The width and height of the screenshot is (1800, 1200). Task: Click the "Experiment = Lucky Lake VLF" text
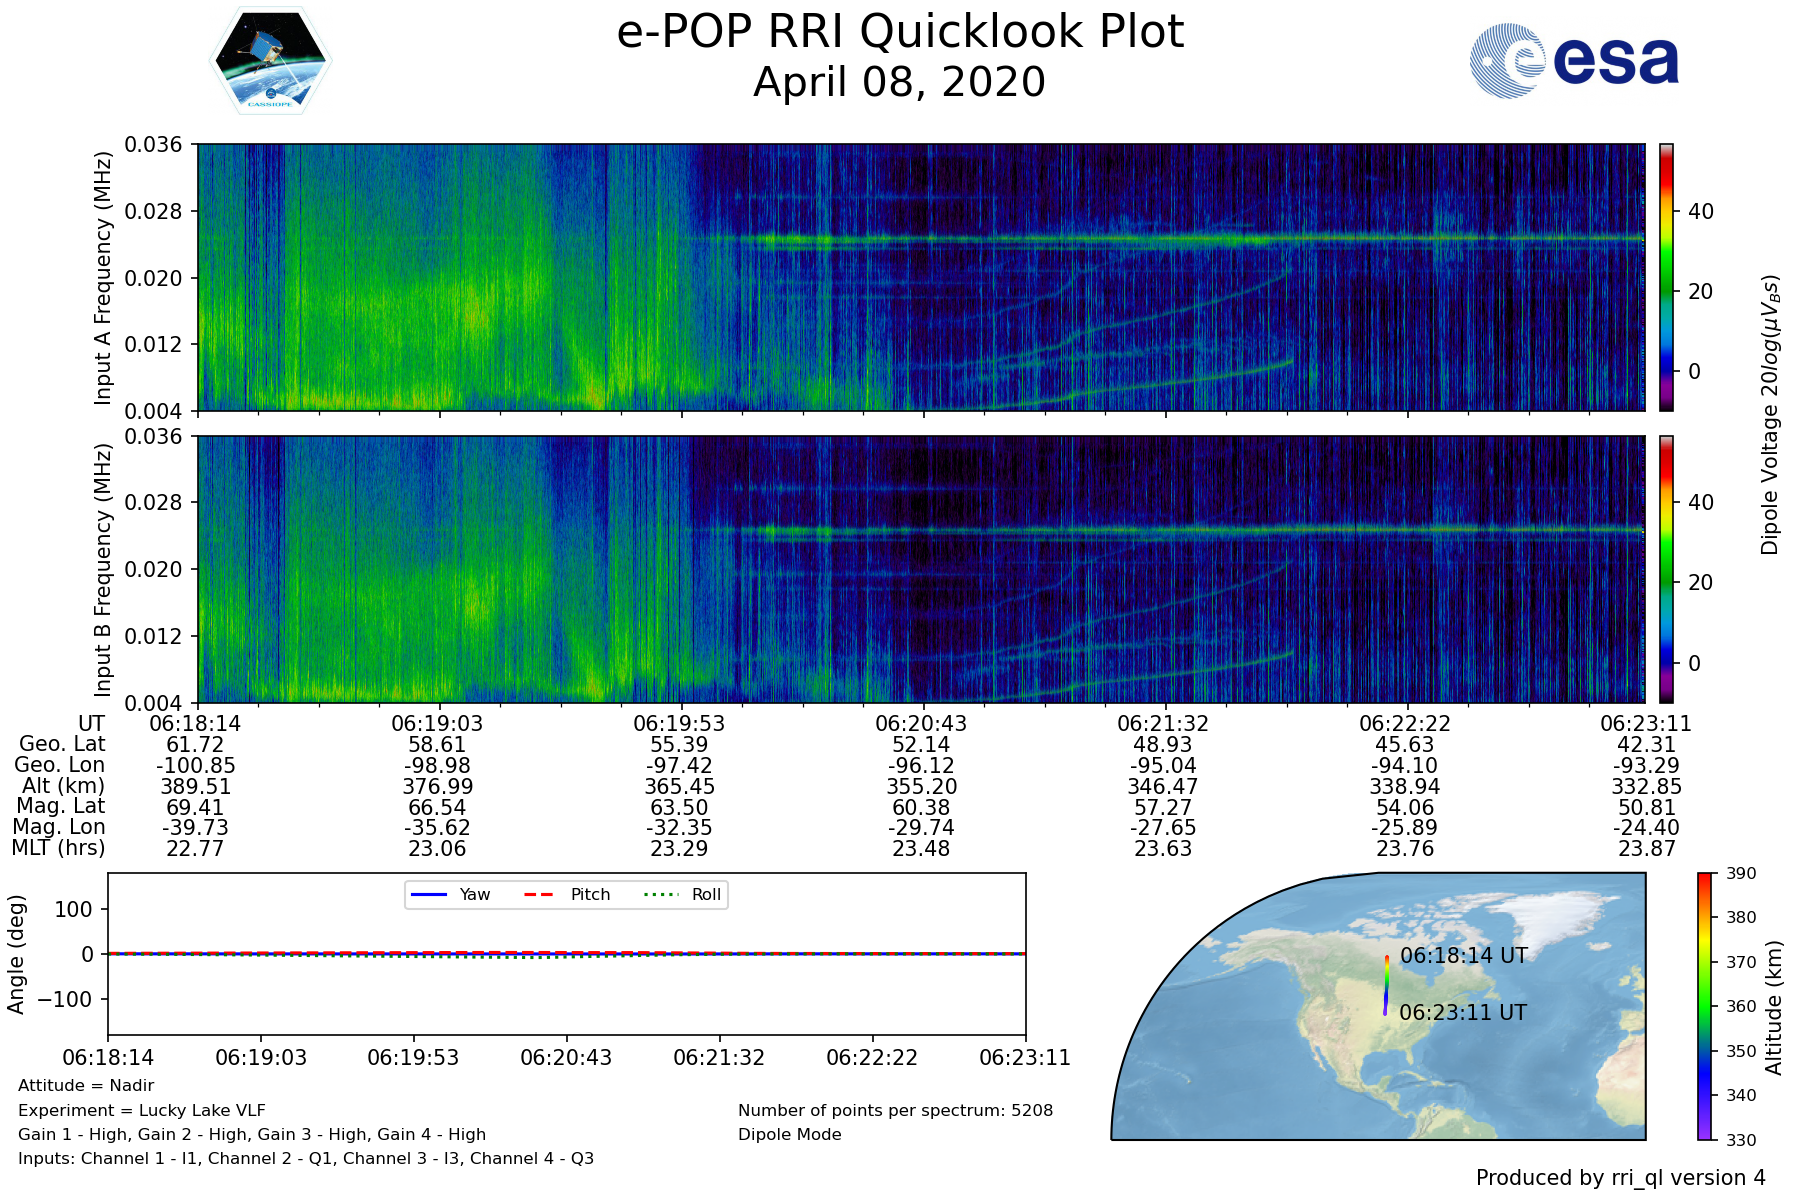(x=142, y=1110)
